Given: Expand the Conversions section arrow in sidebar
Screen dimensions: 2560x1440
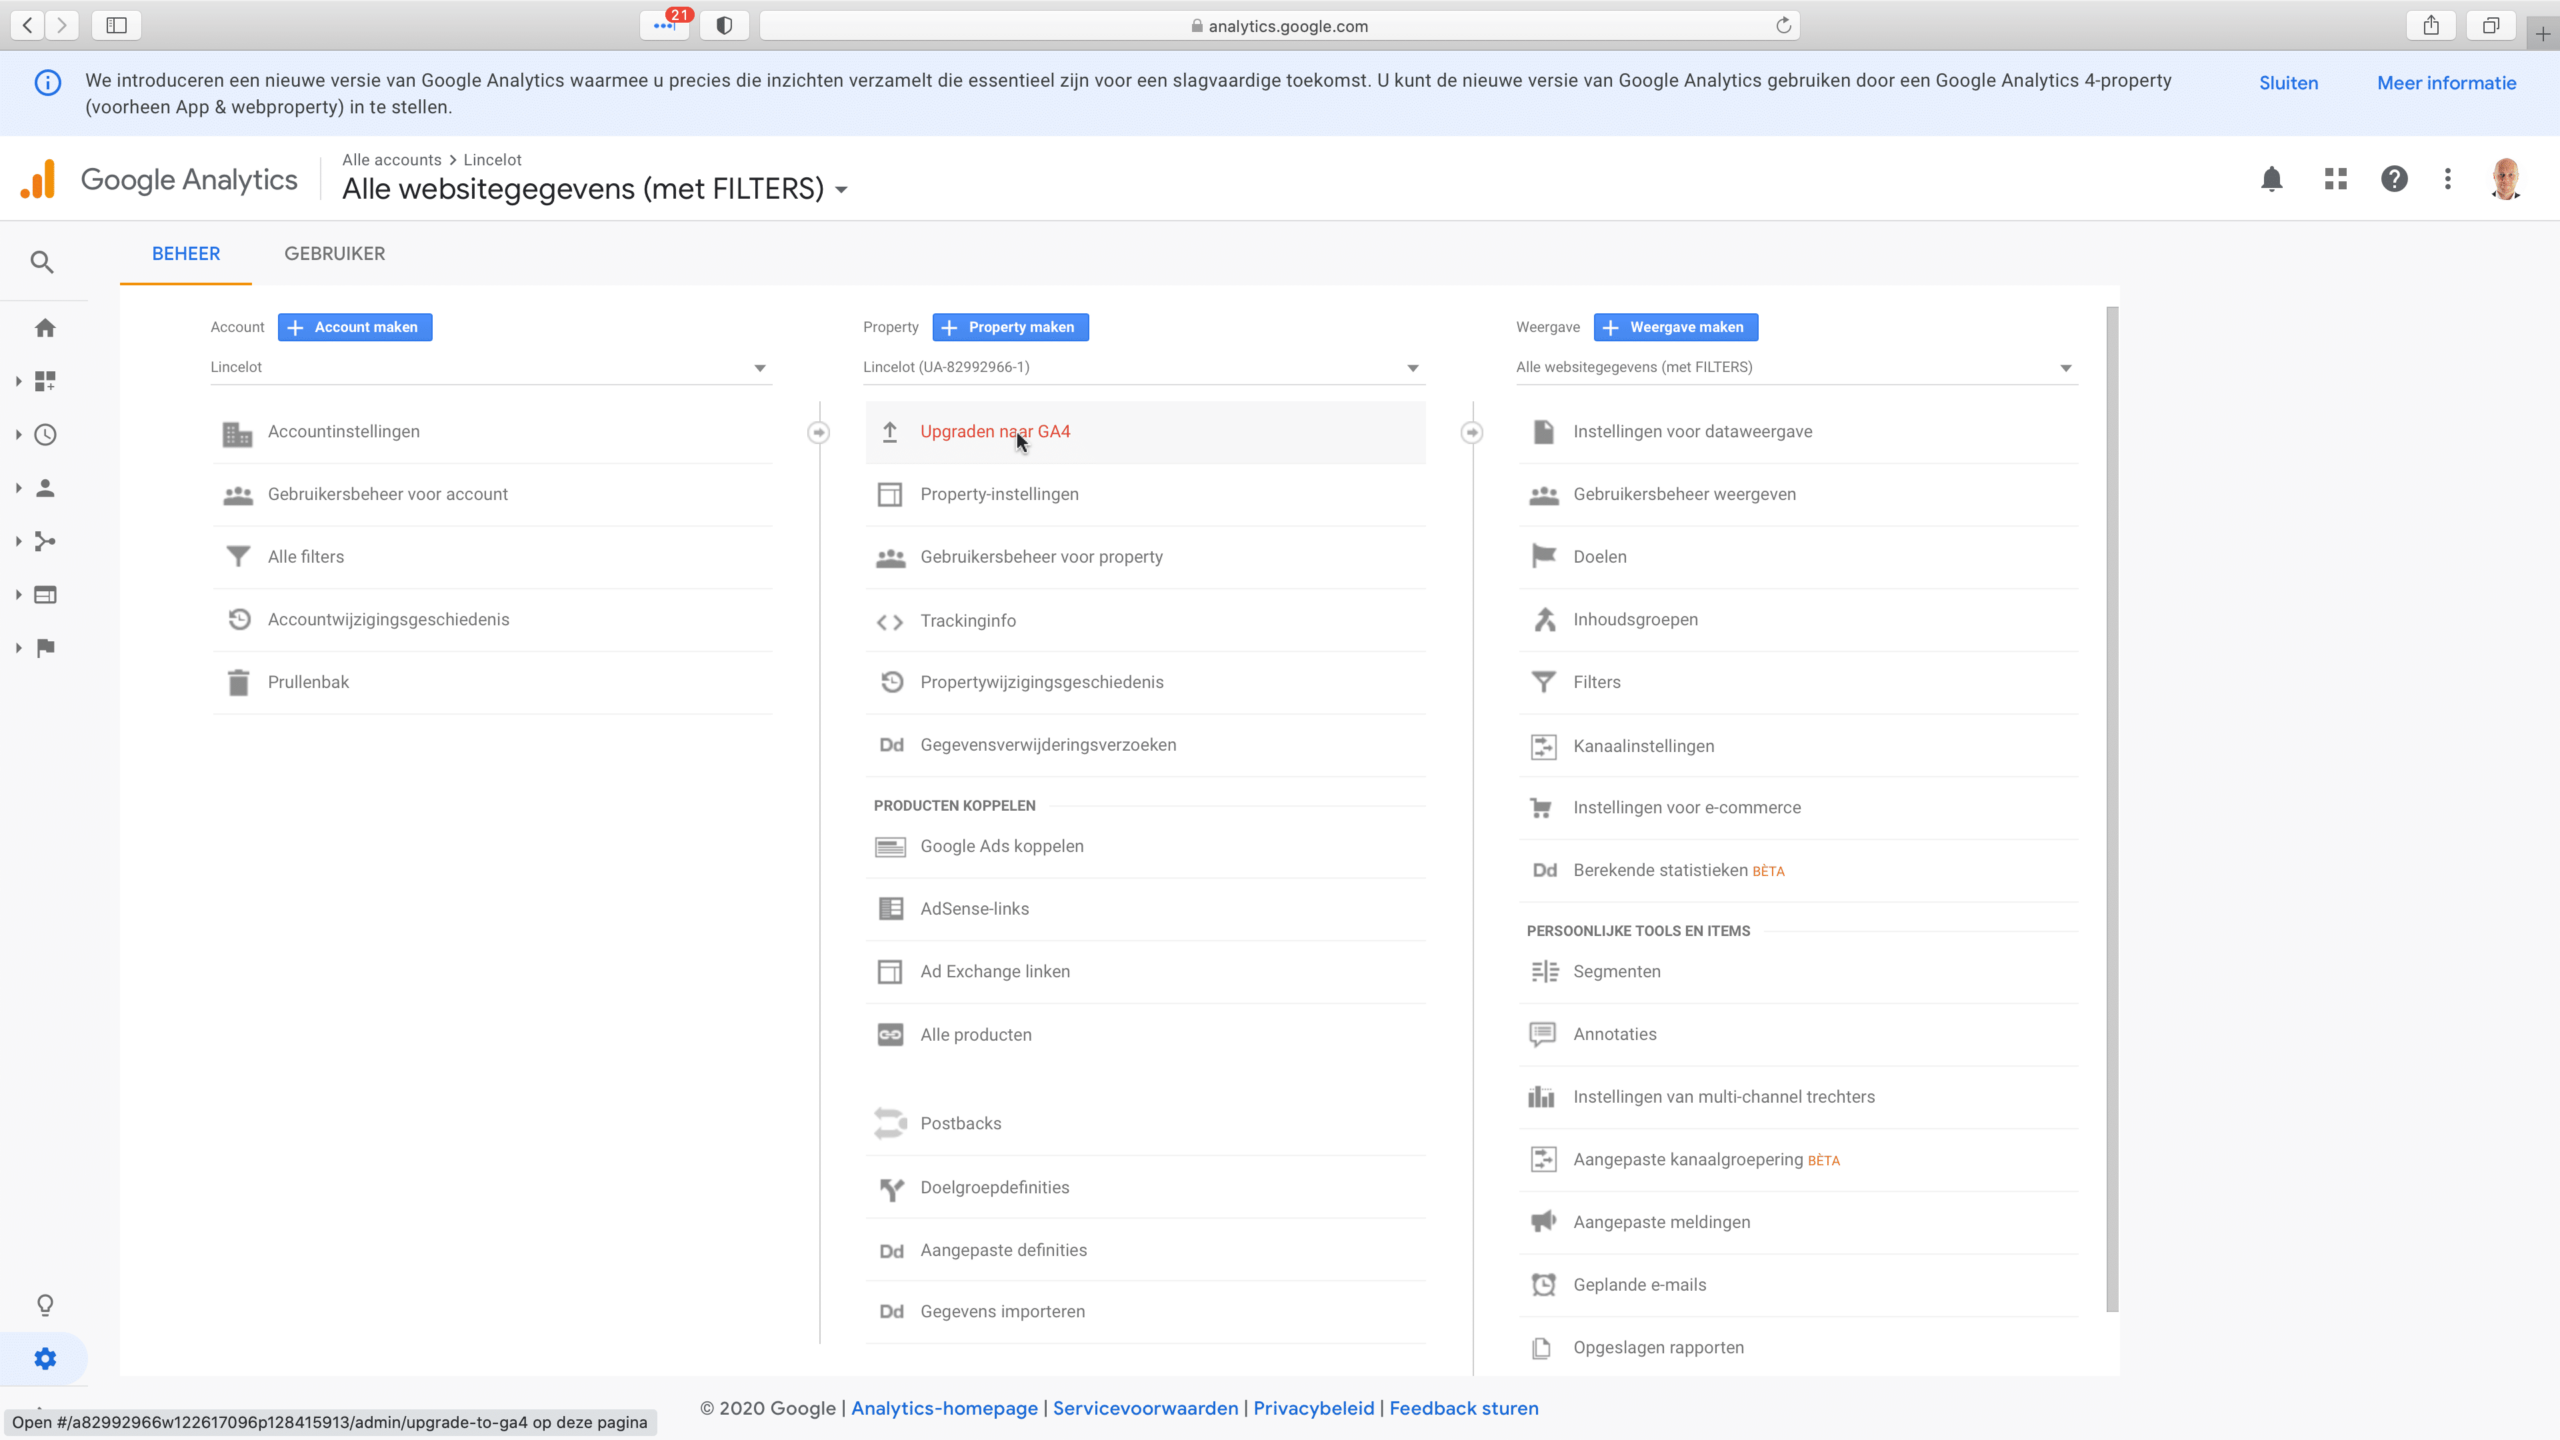Looking at the screenshot, I should pos(18,648).
